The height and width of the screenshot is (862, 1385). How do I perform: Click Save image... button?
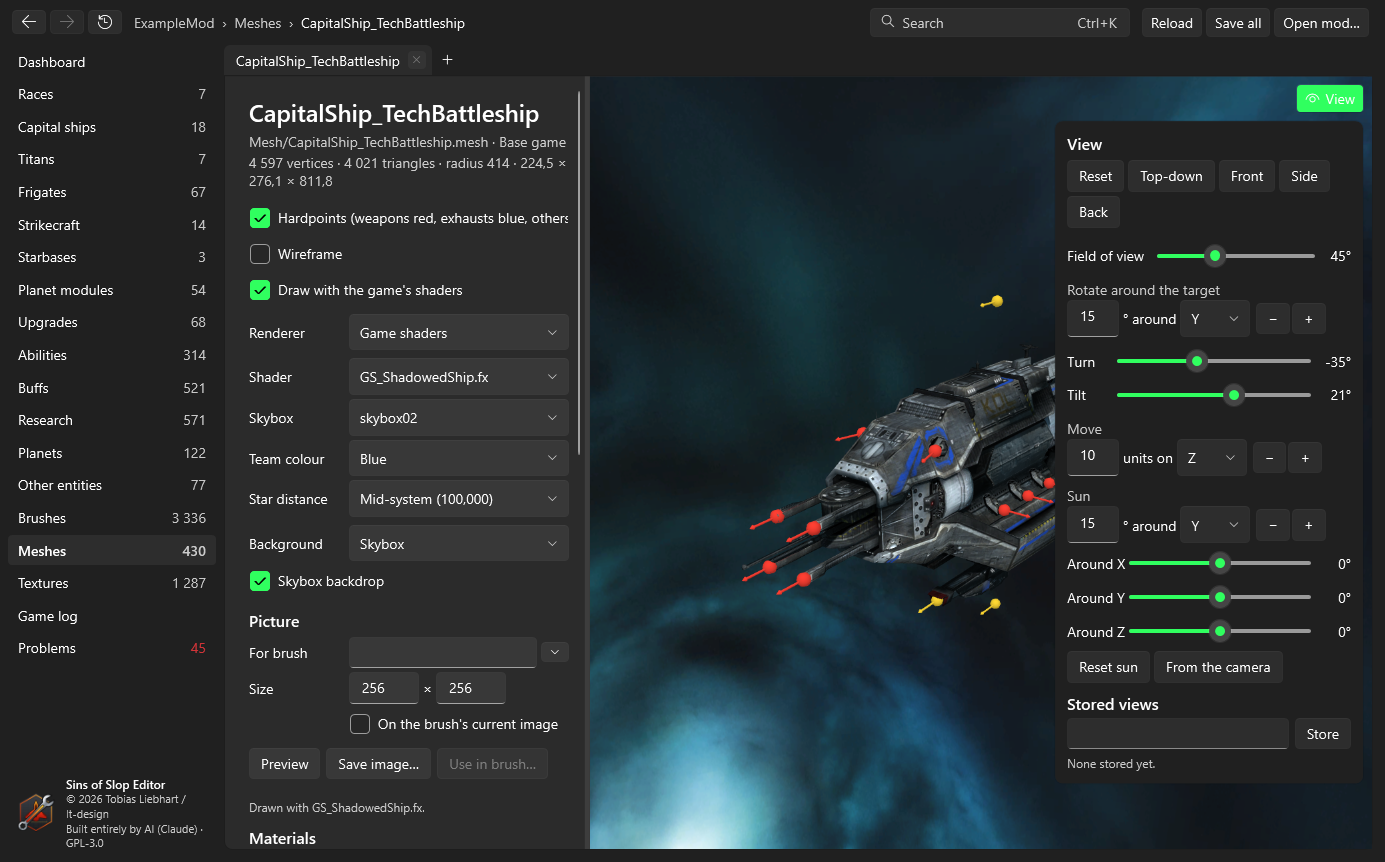click(x=379, y=764)
